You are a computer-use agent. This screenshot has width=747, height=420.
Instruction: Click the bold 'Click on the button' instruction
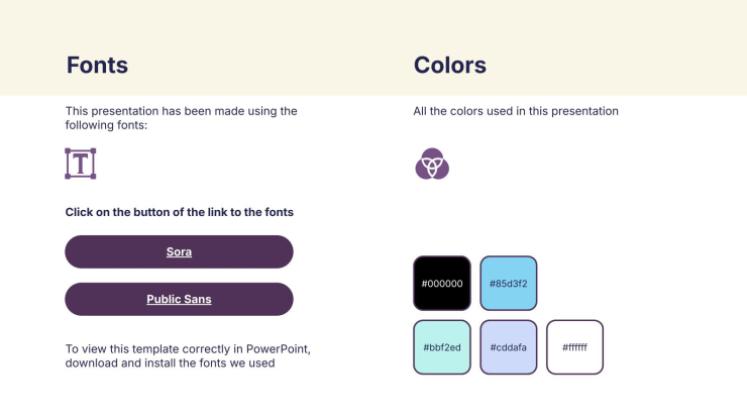coord(179,212)
